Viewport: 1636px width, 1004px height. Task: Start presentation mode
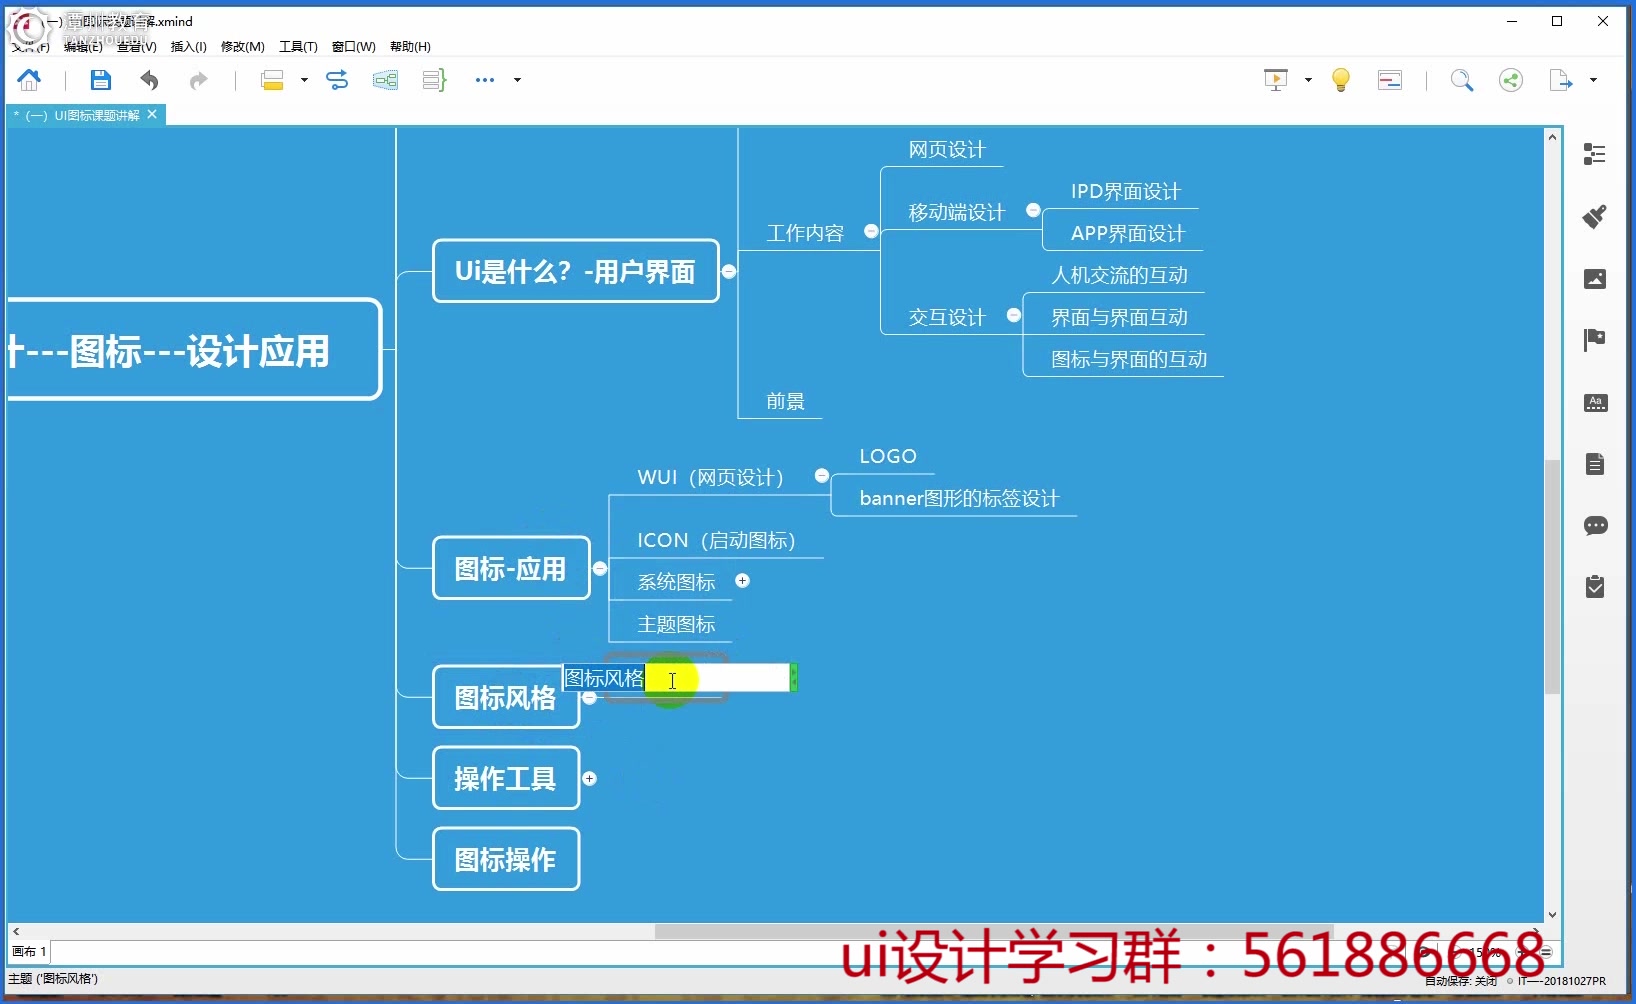click(x=1276, y=80)
